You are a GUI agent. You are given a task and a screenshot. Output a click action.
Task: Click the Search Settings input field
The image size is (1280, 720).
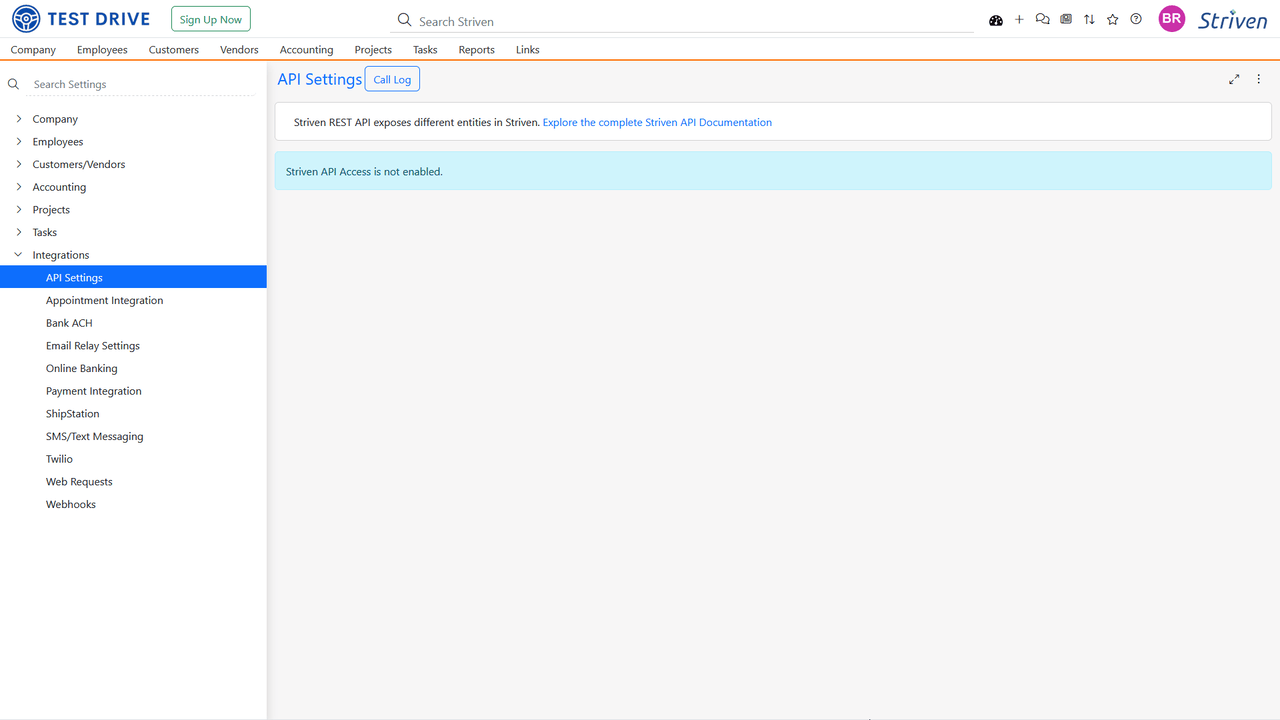click(x=130, y=84)
